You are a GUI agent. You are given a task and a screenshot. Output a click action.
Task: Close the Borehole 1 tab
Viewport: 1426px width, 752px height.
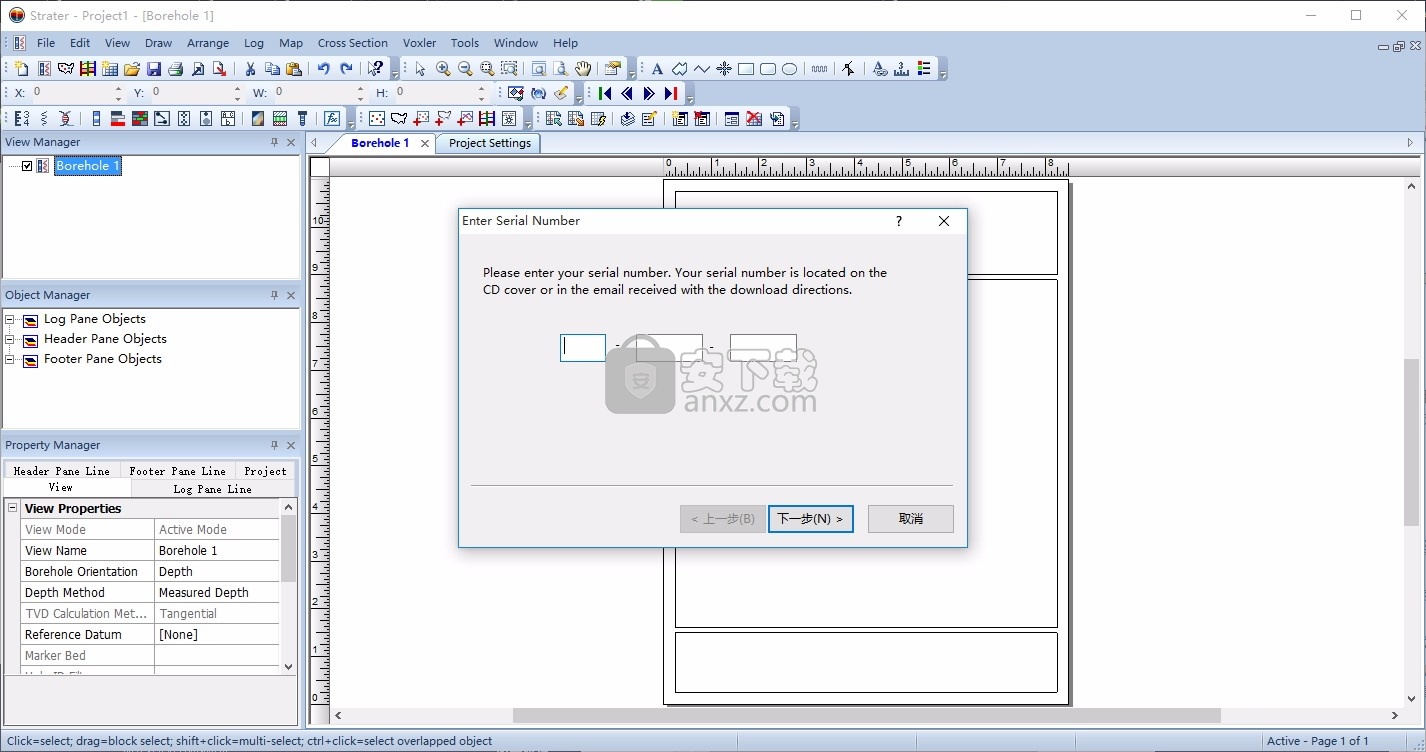click(425, 143)
